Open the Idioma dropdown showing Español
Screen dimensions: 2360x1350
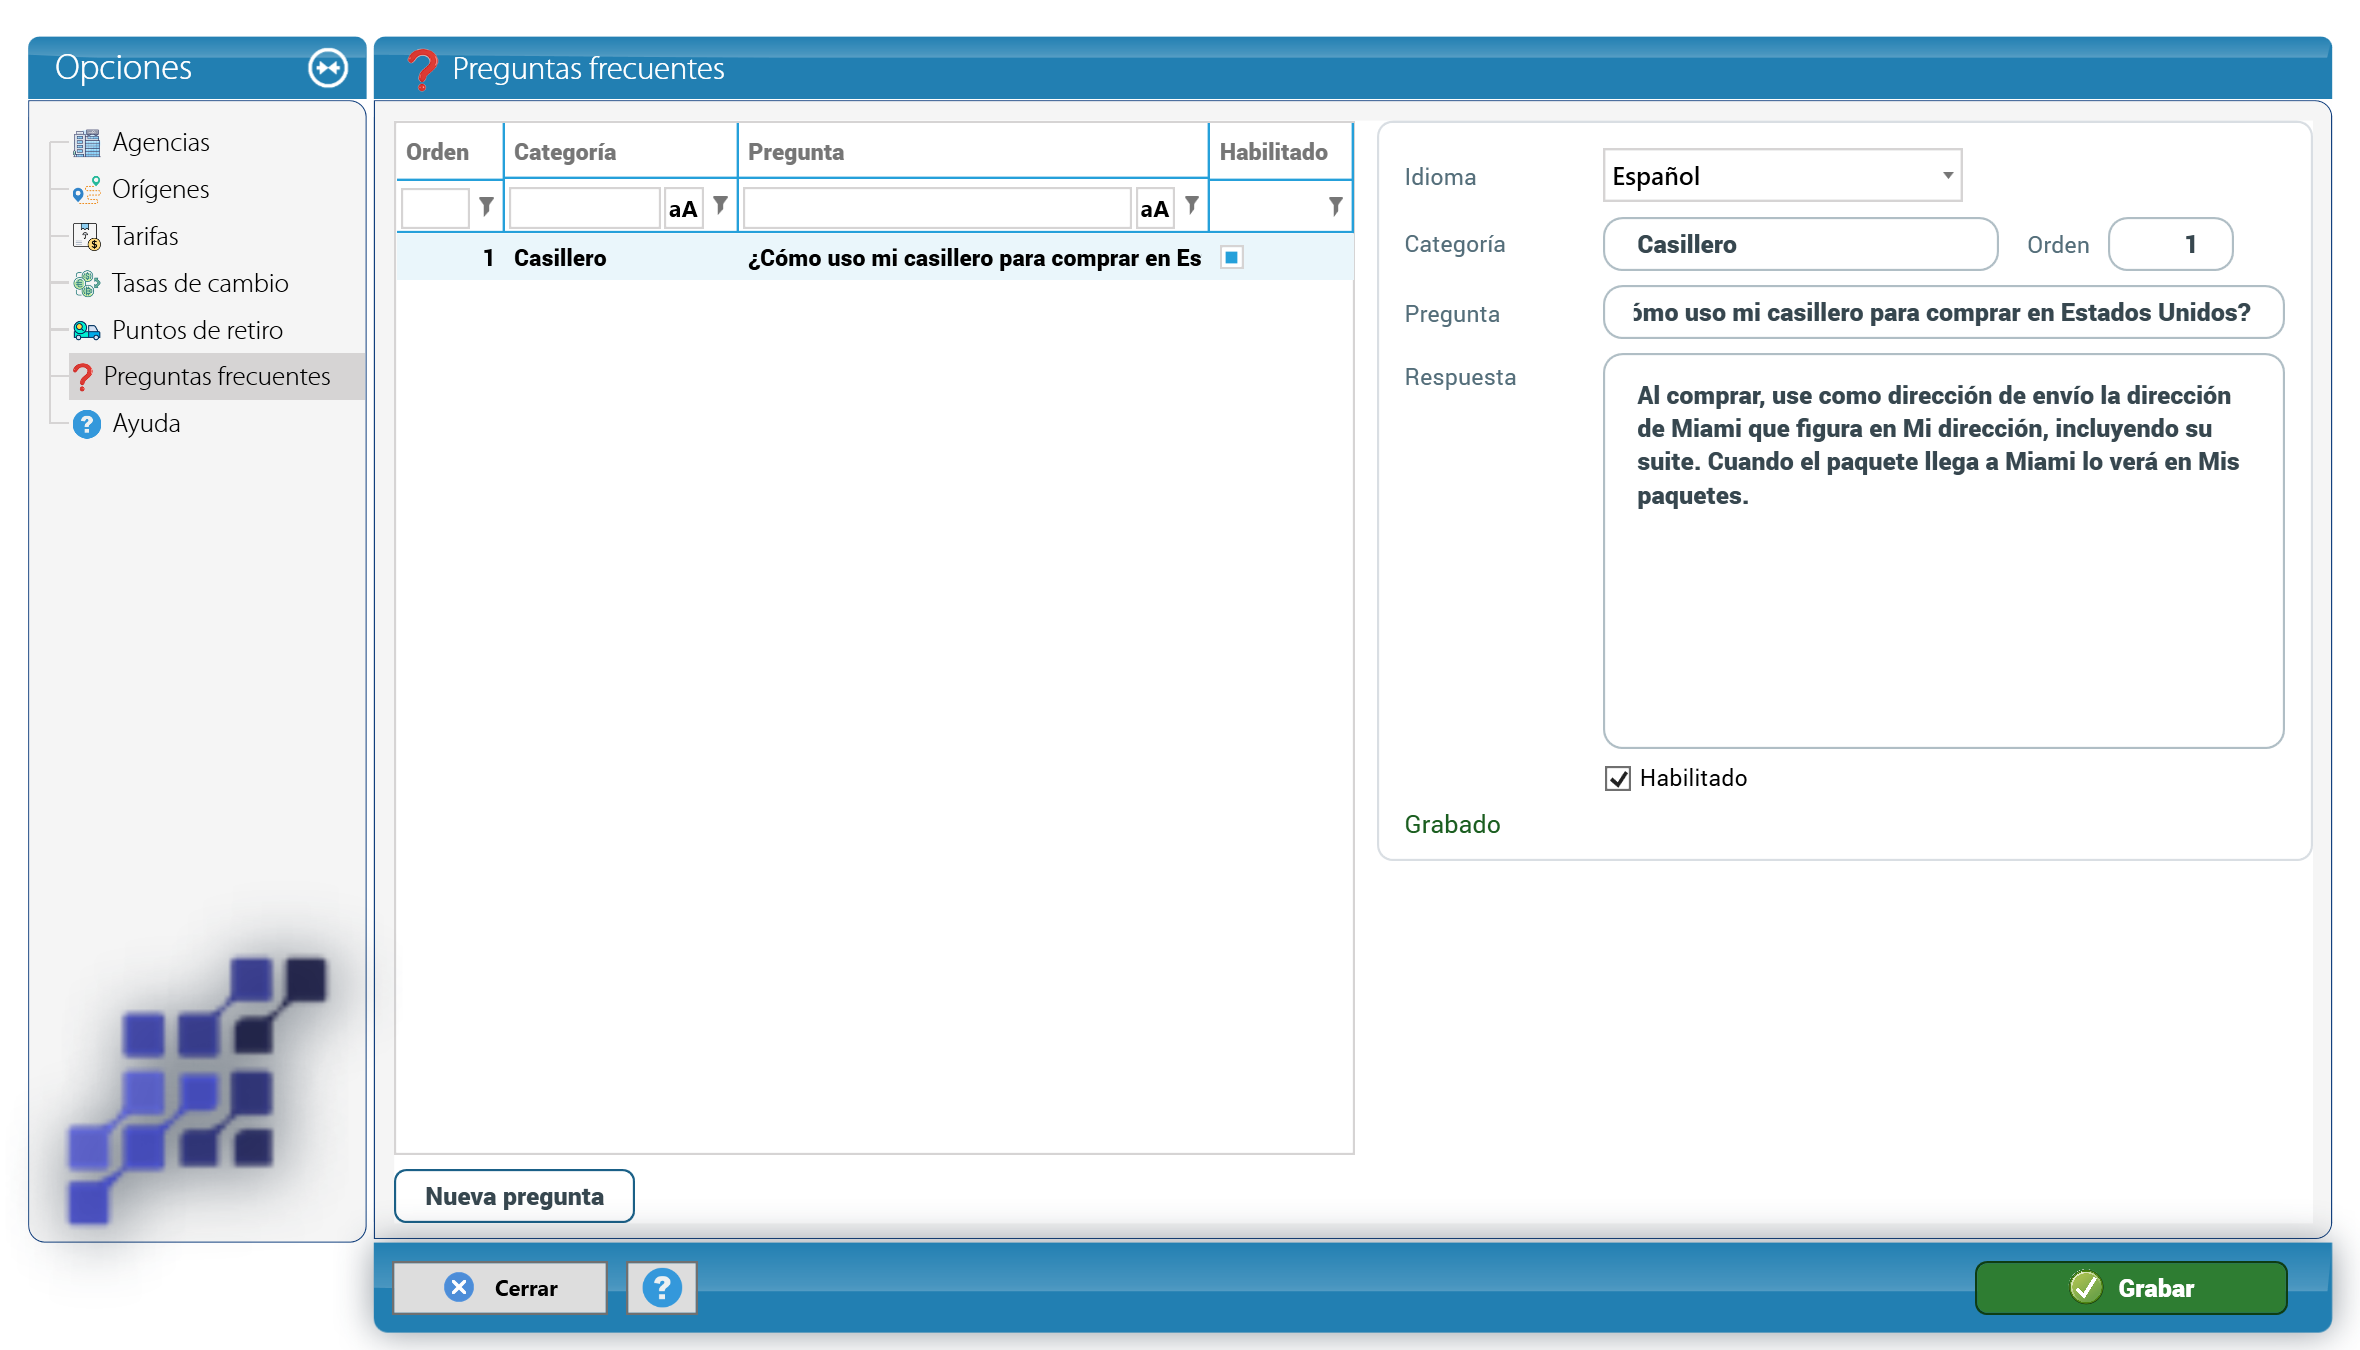[1782, 176]
